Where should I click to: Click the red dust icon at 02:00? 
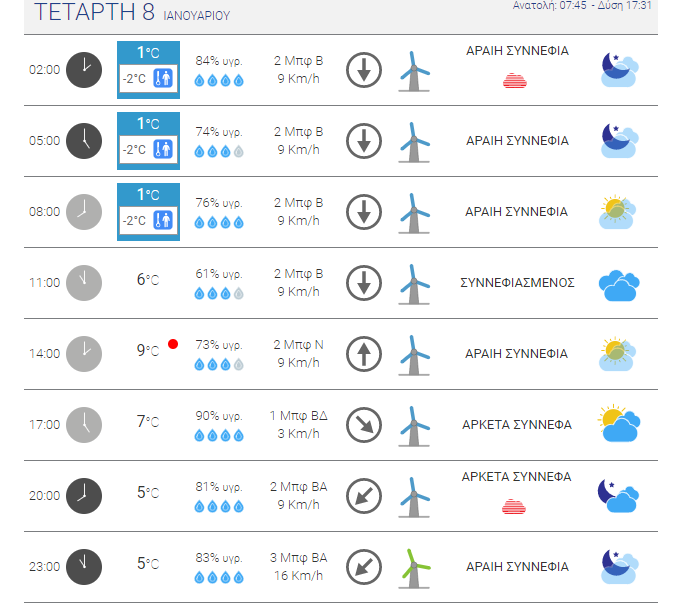[x=515, y=81]
